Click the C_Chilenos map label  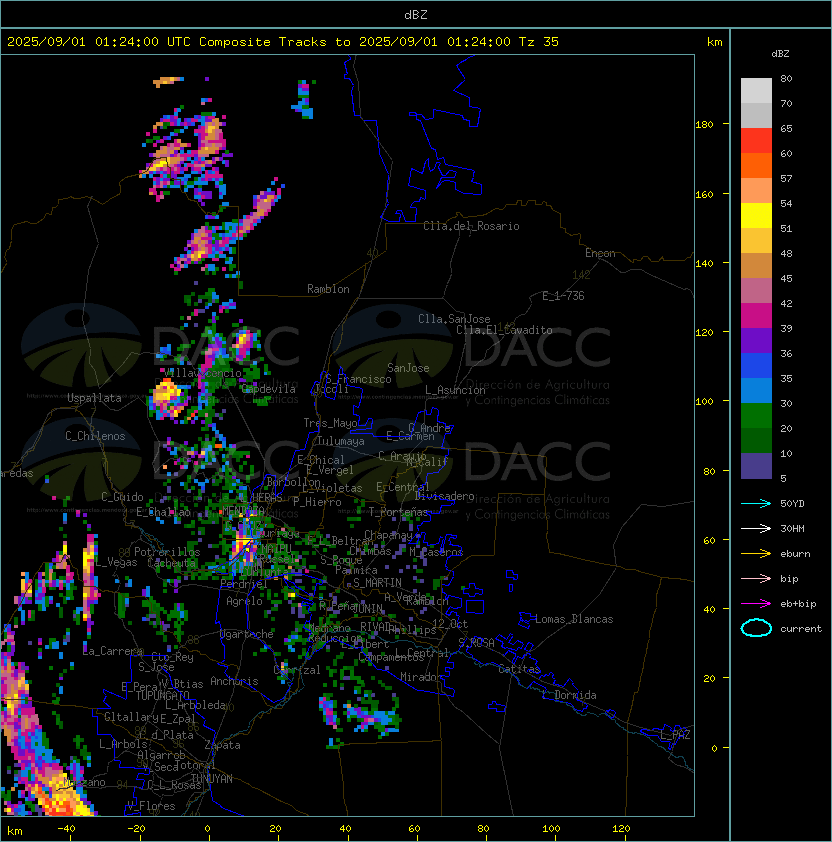pyautogui.click(x=95, y=436)
